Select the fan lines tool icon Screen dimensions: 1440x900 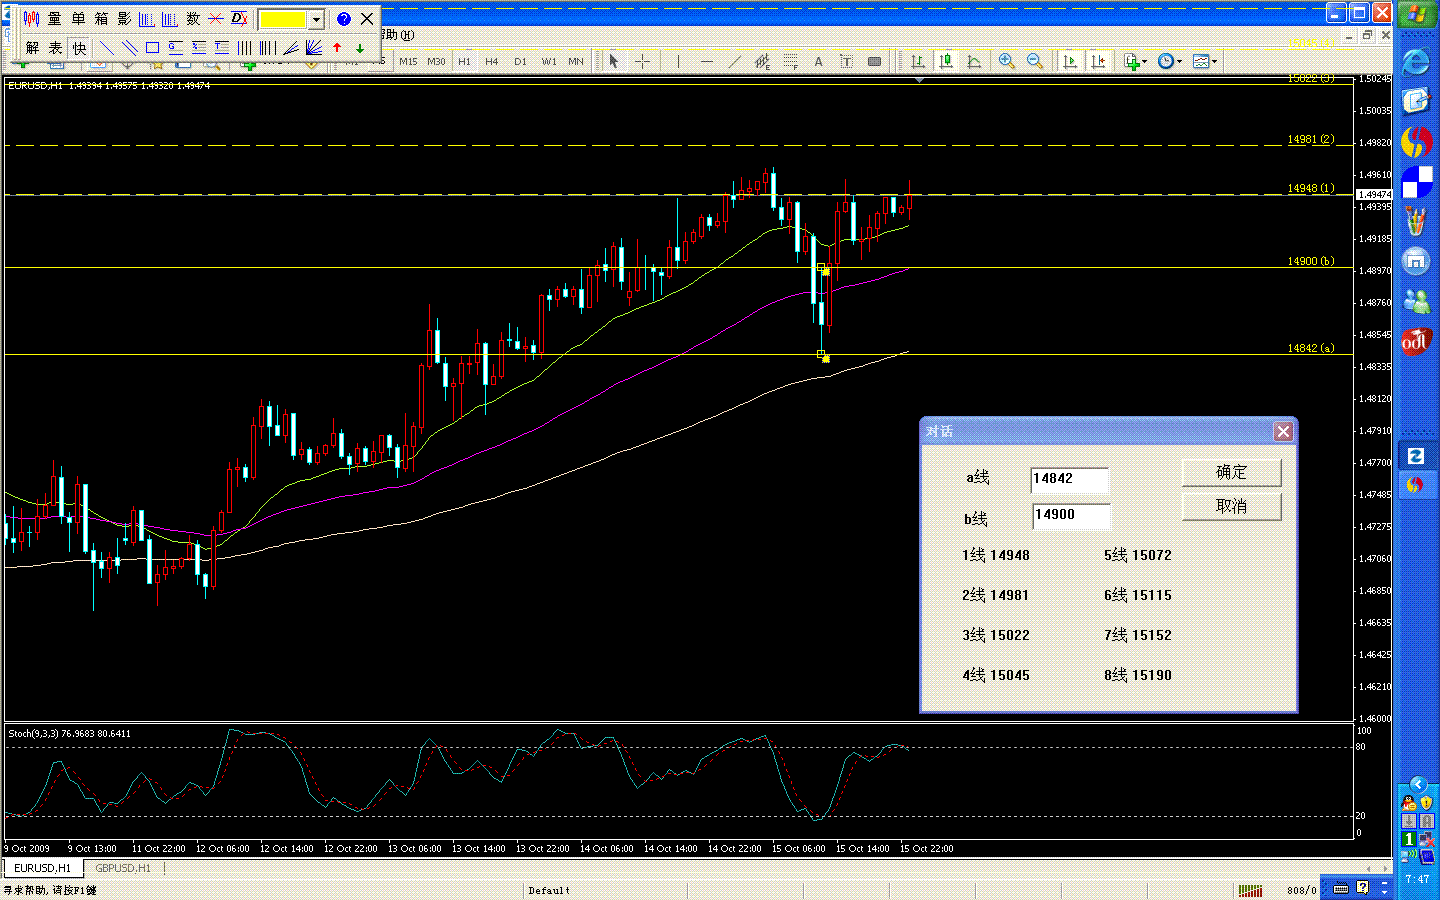click(314, 47)
